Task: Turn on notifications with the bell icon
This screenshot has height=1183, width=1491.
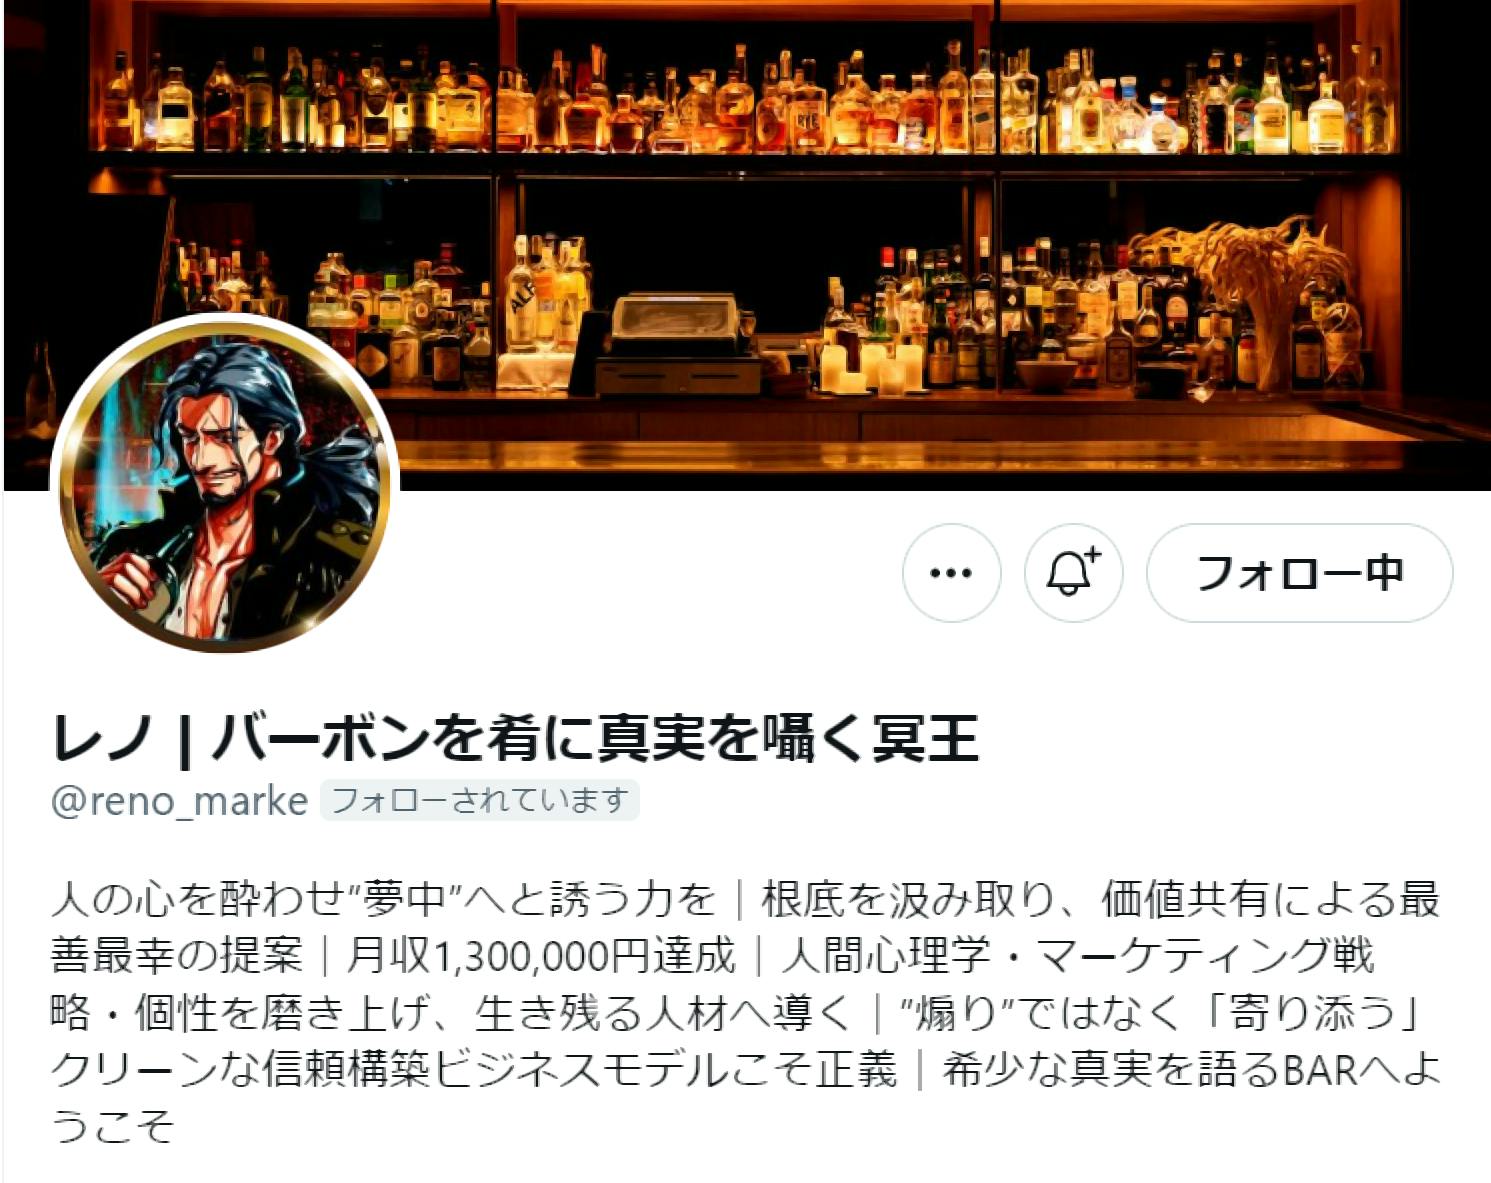Action: 1073,573
